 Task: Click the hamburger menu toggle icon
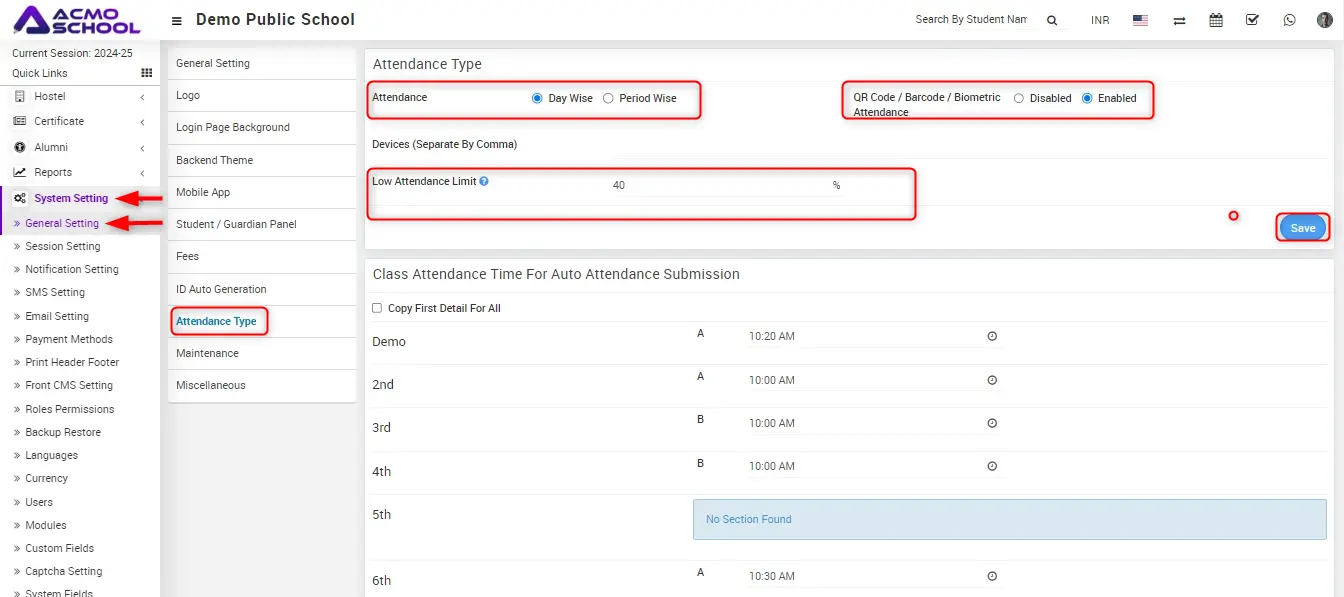(177, 21)
